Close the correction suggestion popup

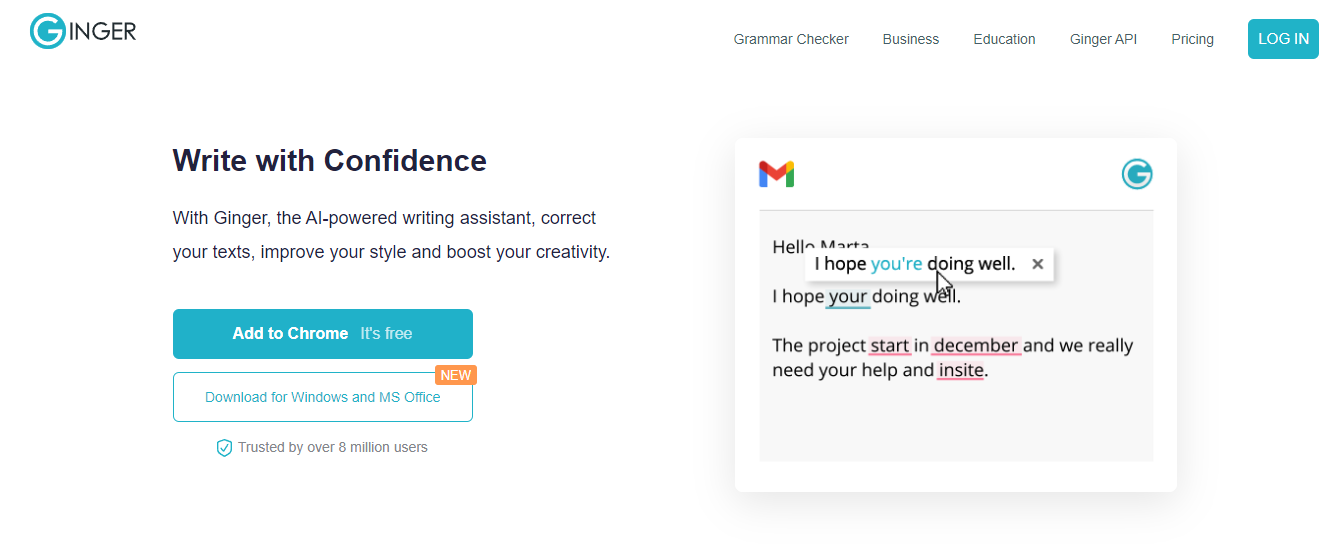(x=1037, y=264)
